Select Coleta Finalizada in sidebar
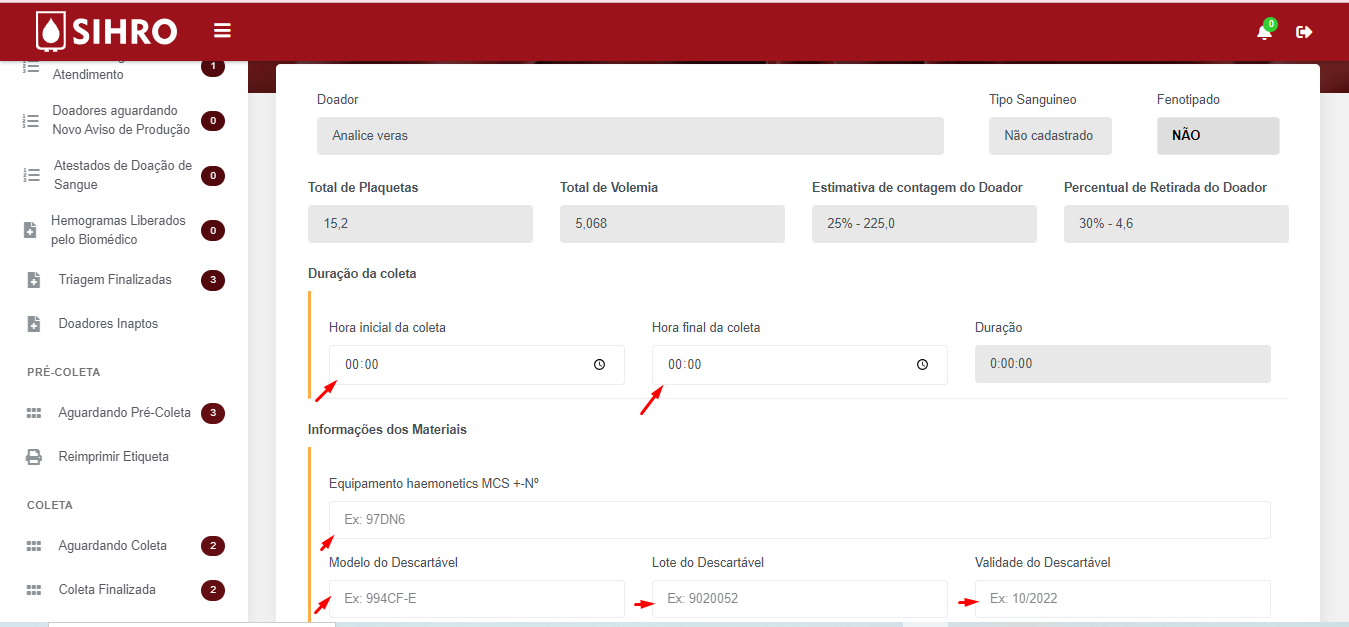Viewport: 1349px width, 627px height. tap(107, 590)
